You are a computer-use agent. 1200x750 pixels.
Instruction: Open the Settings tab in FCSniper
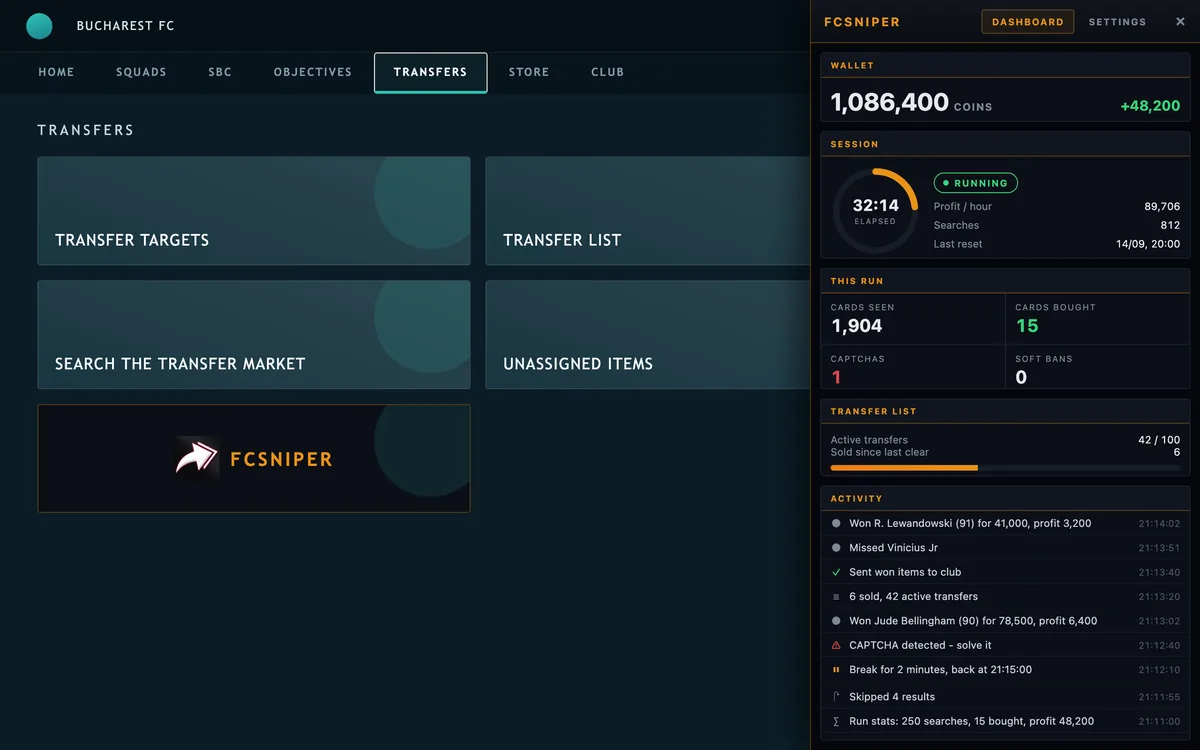[1117, 22]
